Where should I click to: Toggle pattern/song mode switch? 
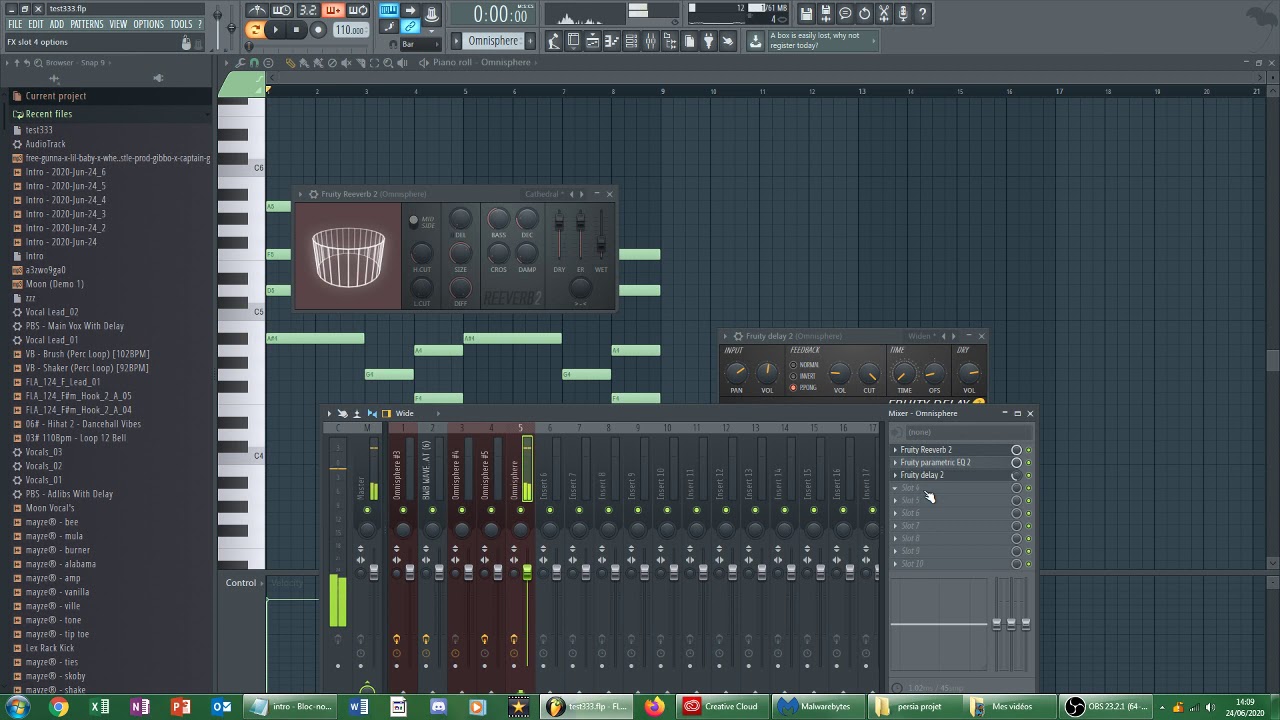point(255,30)
